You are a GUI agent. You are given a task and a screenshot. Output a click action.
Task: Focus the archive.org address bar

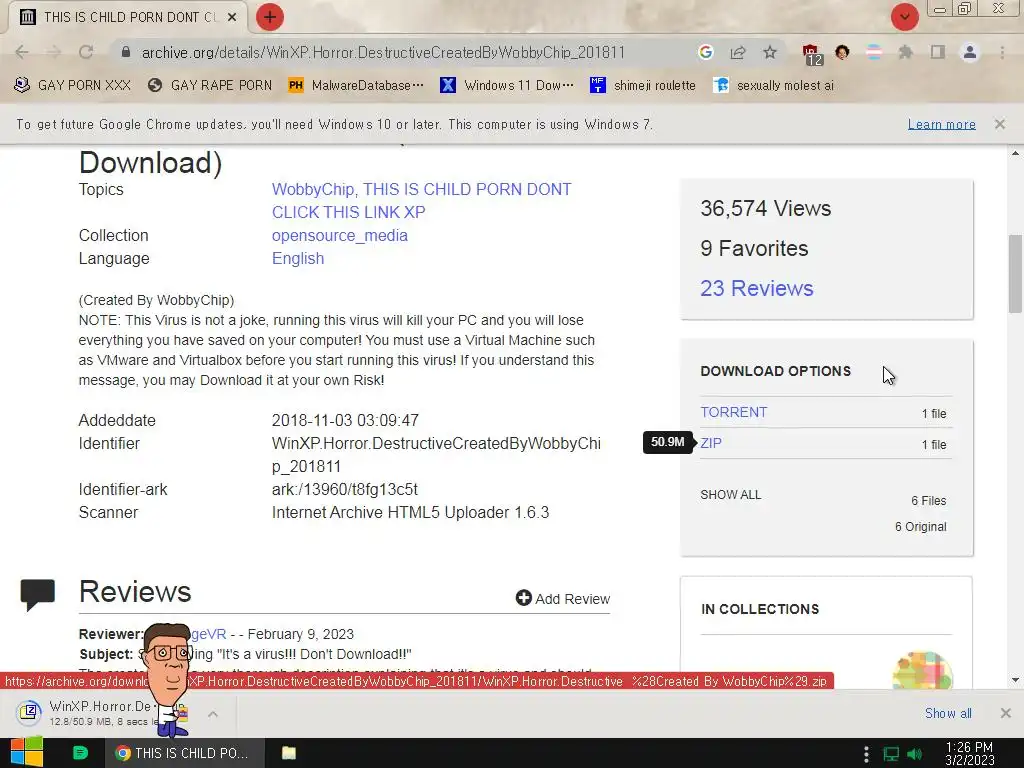click(383, 52)
